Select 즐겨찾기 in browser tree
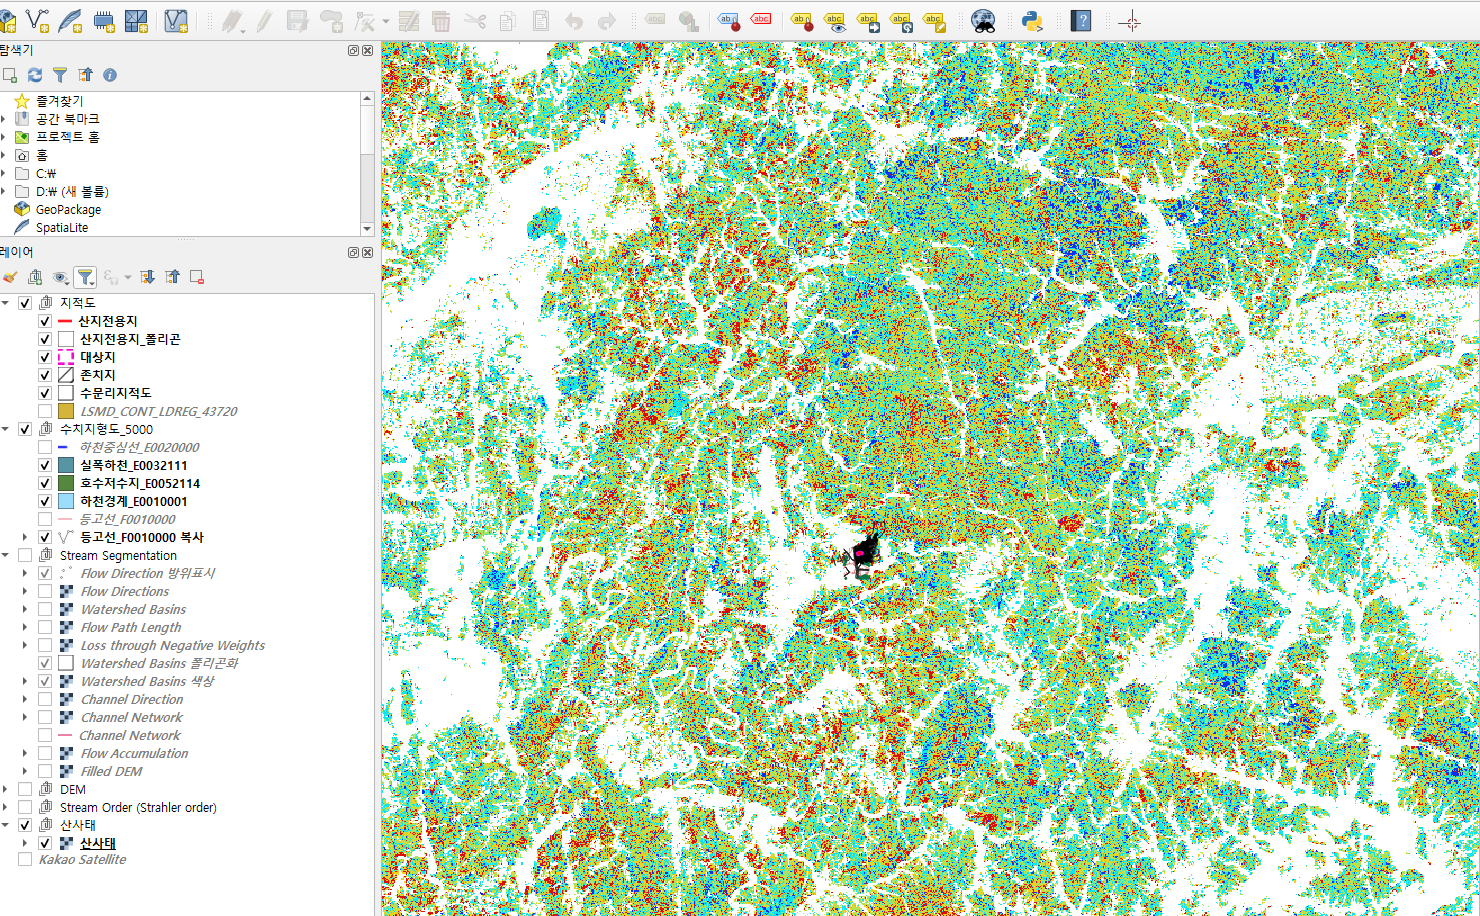Image resolution: width=1480 pixels, height=916 pixels. click(x=60, y=101)
